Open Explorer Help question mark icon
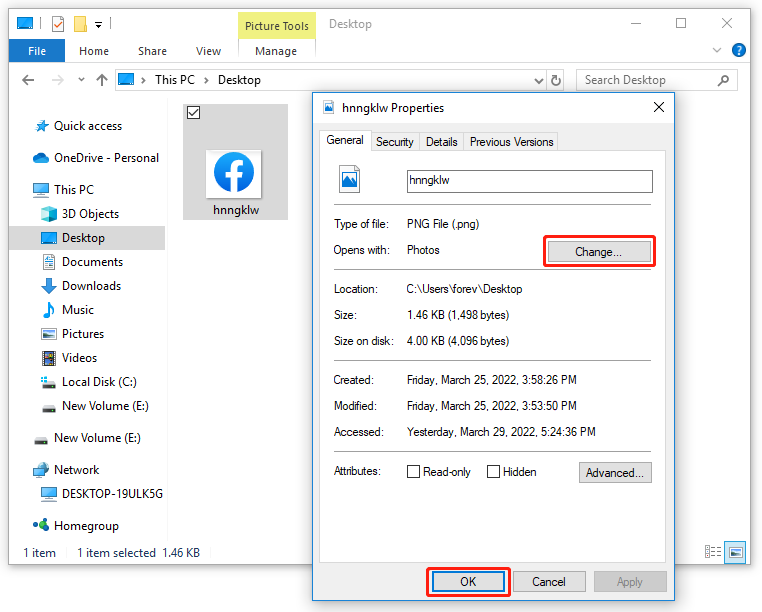 coord(739,50)
